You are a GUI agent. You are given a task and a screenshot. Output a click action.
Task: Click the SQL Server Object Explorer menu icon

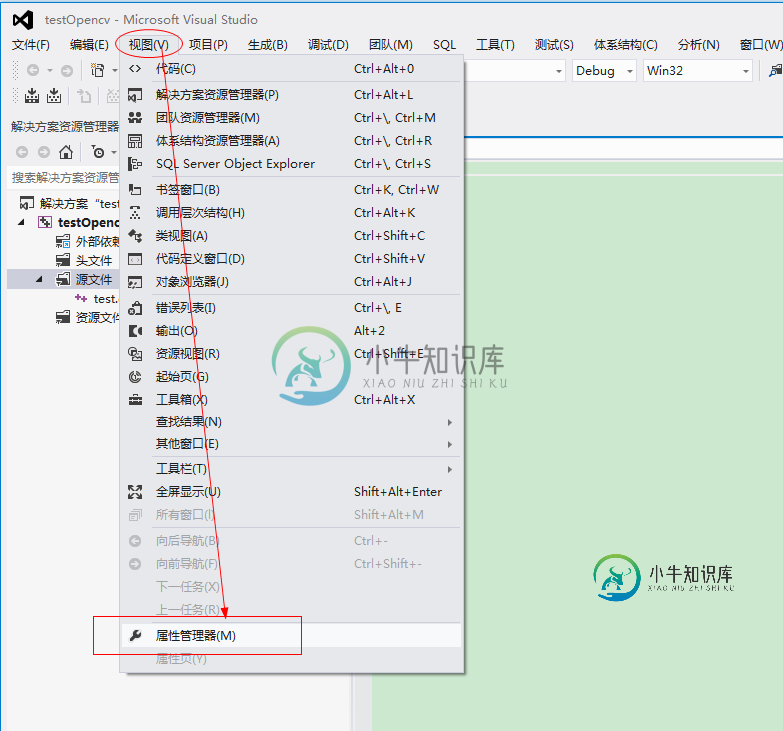tap(135, 164)
